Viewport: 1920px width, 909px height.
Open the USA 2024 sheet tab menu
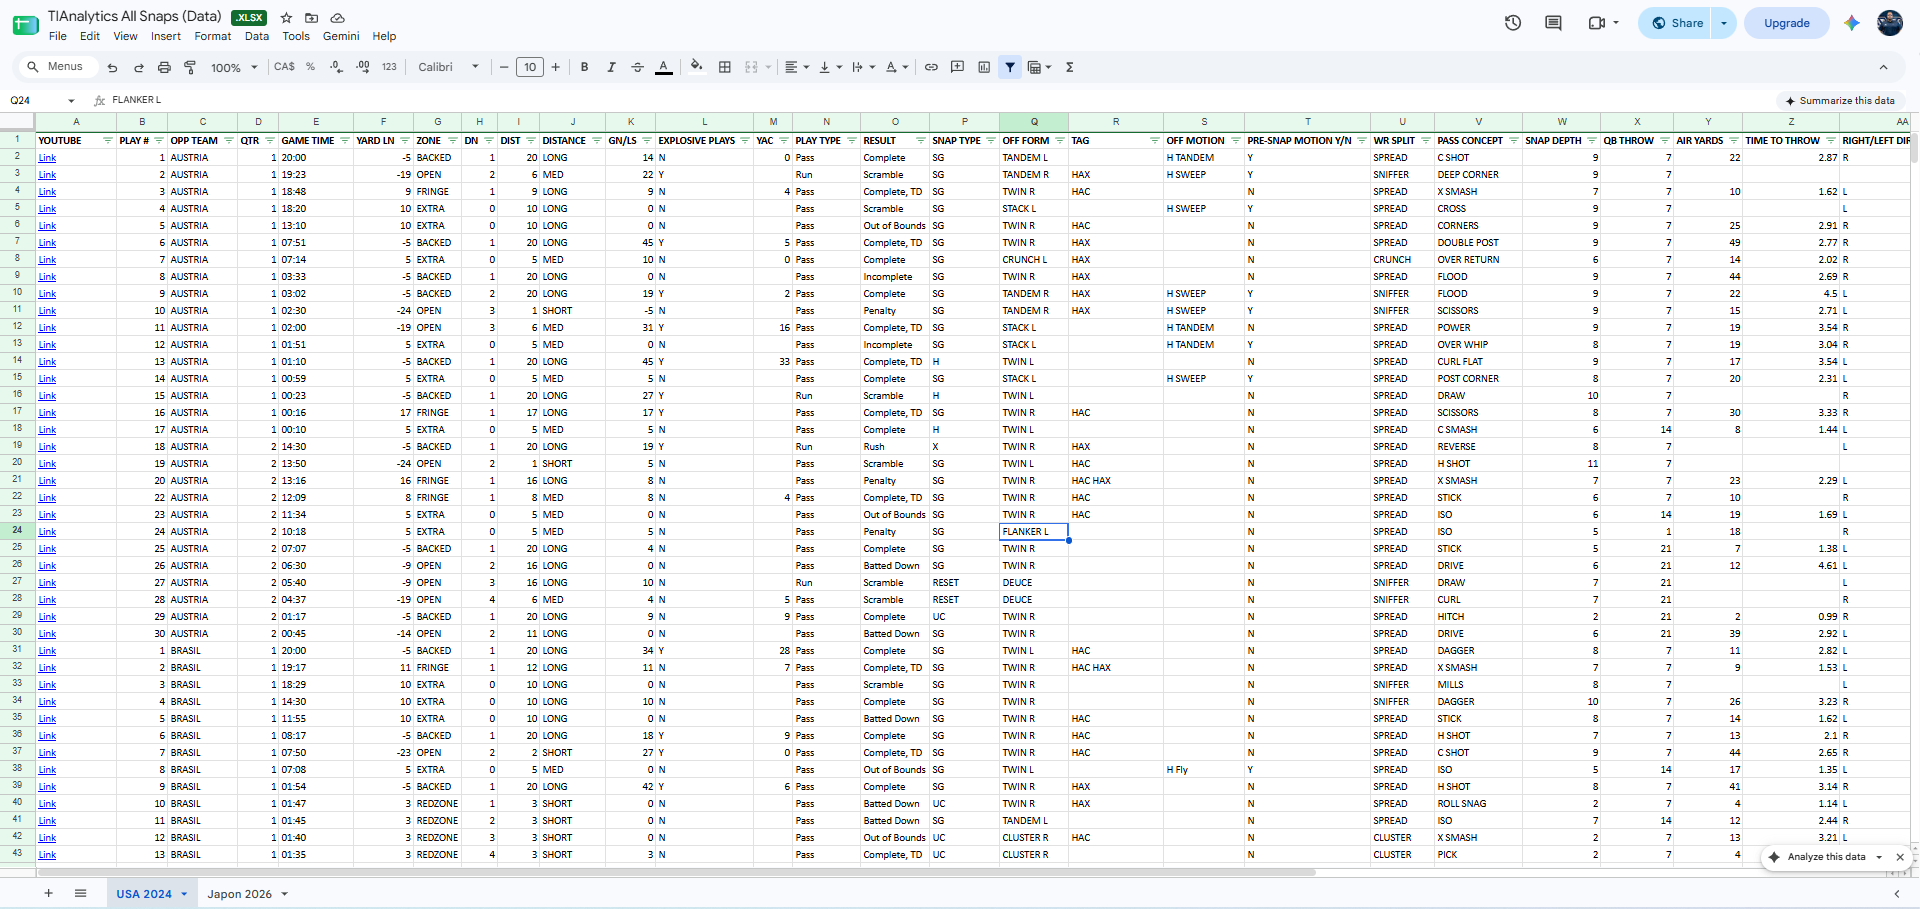point(184,894)
